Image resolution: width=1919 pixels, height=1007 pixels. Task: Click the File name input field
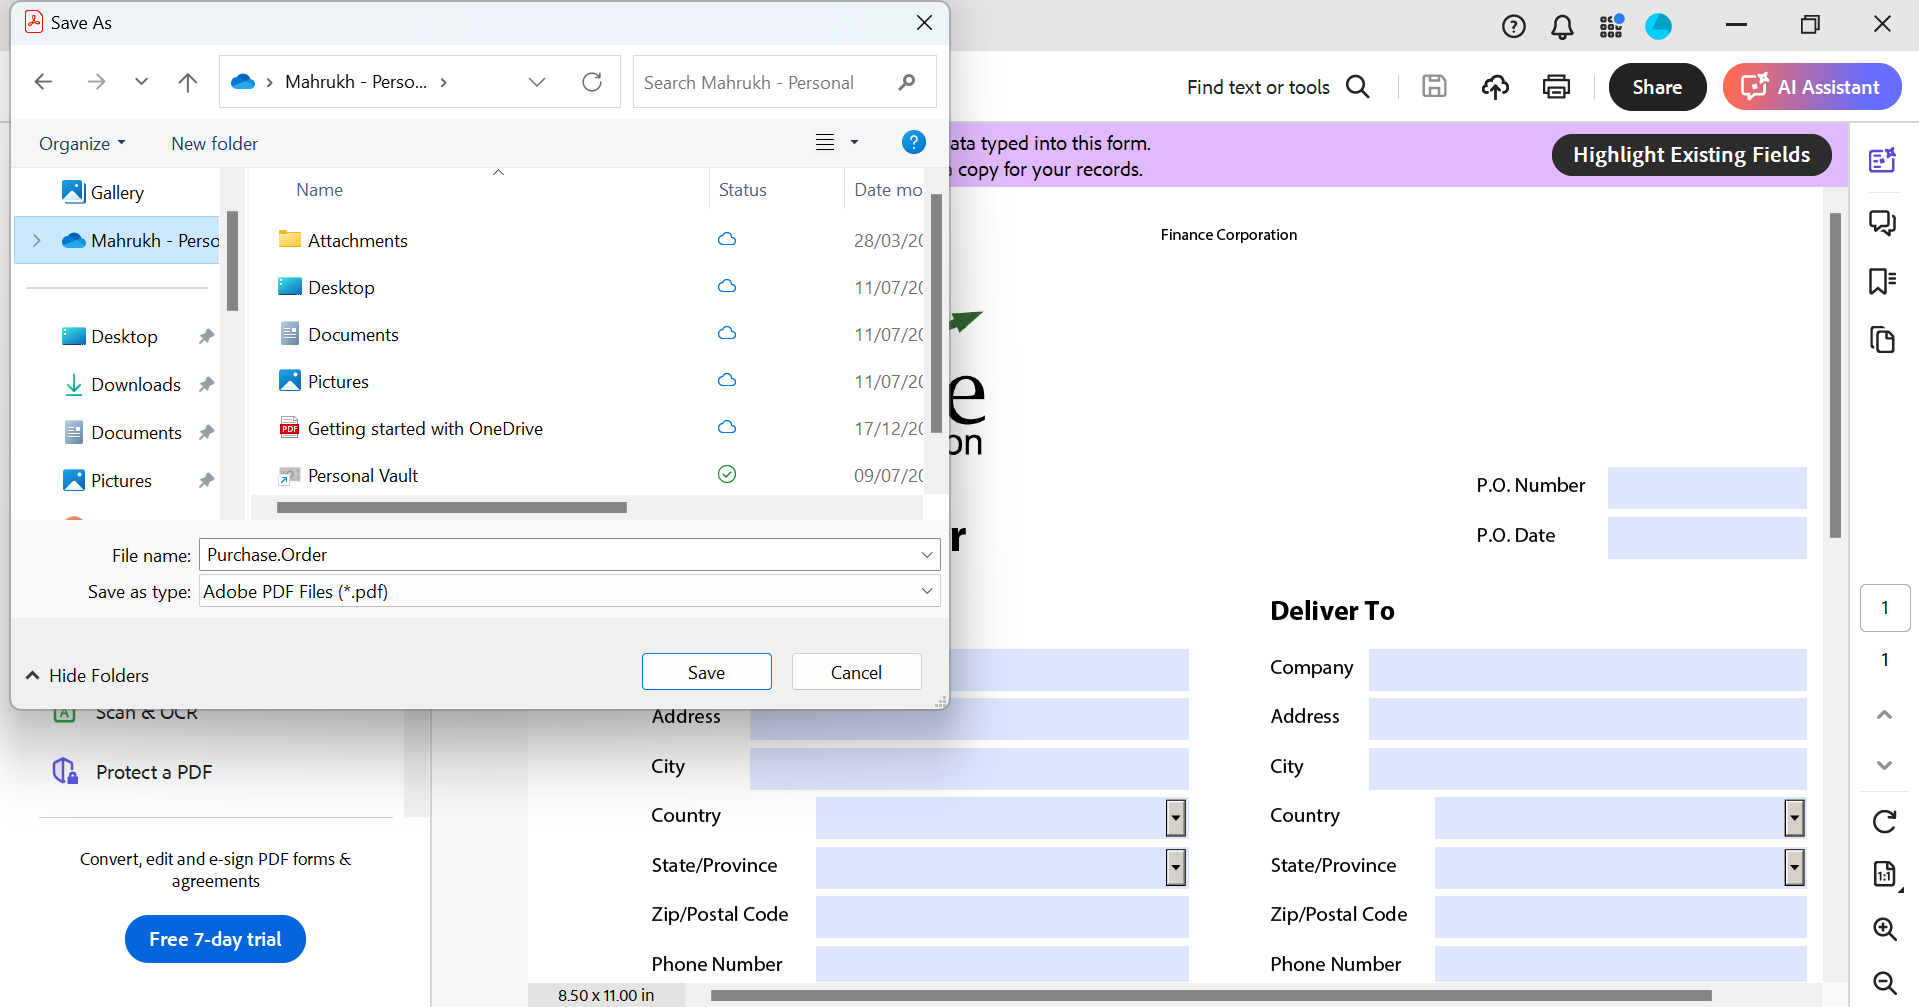point(560,554)
